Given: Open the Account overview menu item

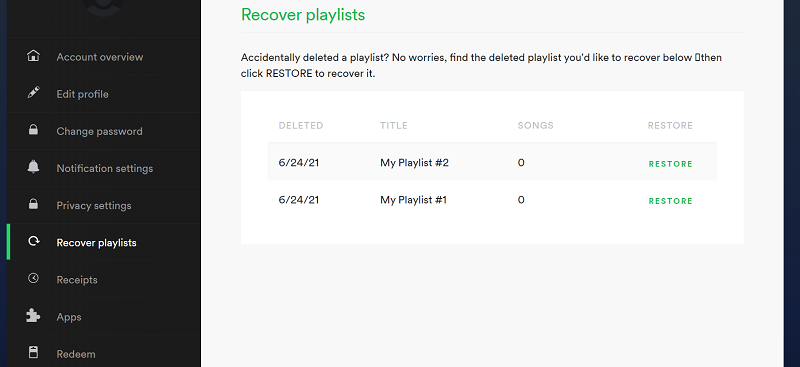Looking at the screenshot, I should (x=100, y=57).
